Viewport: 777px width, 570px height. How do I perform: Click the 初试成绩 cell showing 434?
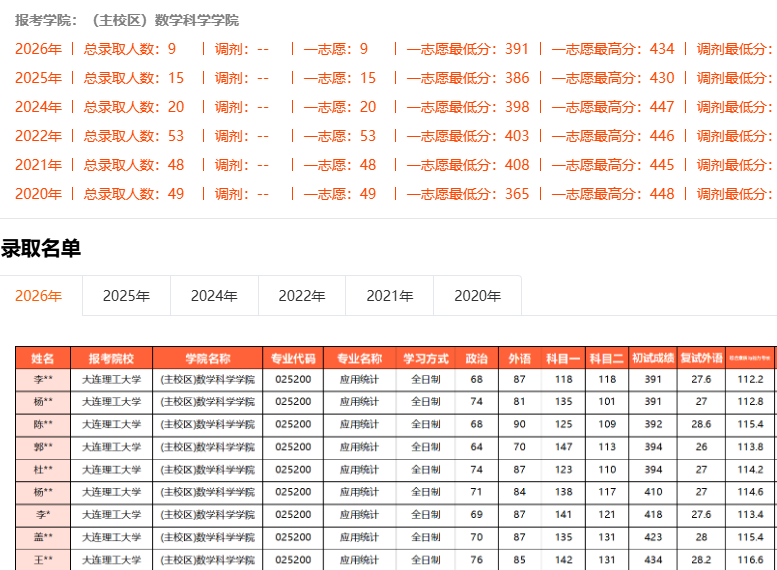tap(653, 560)
